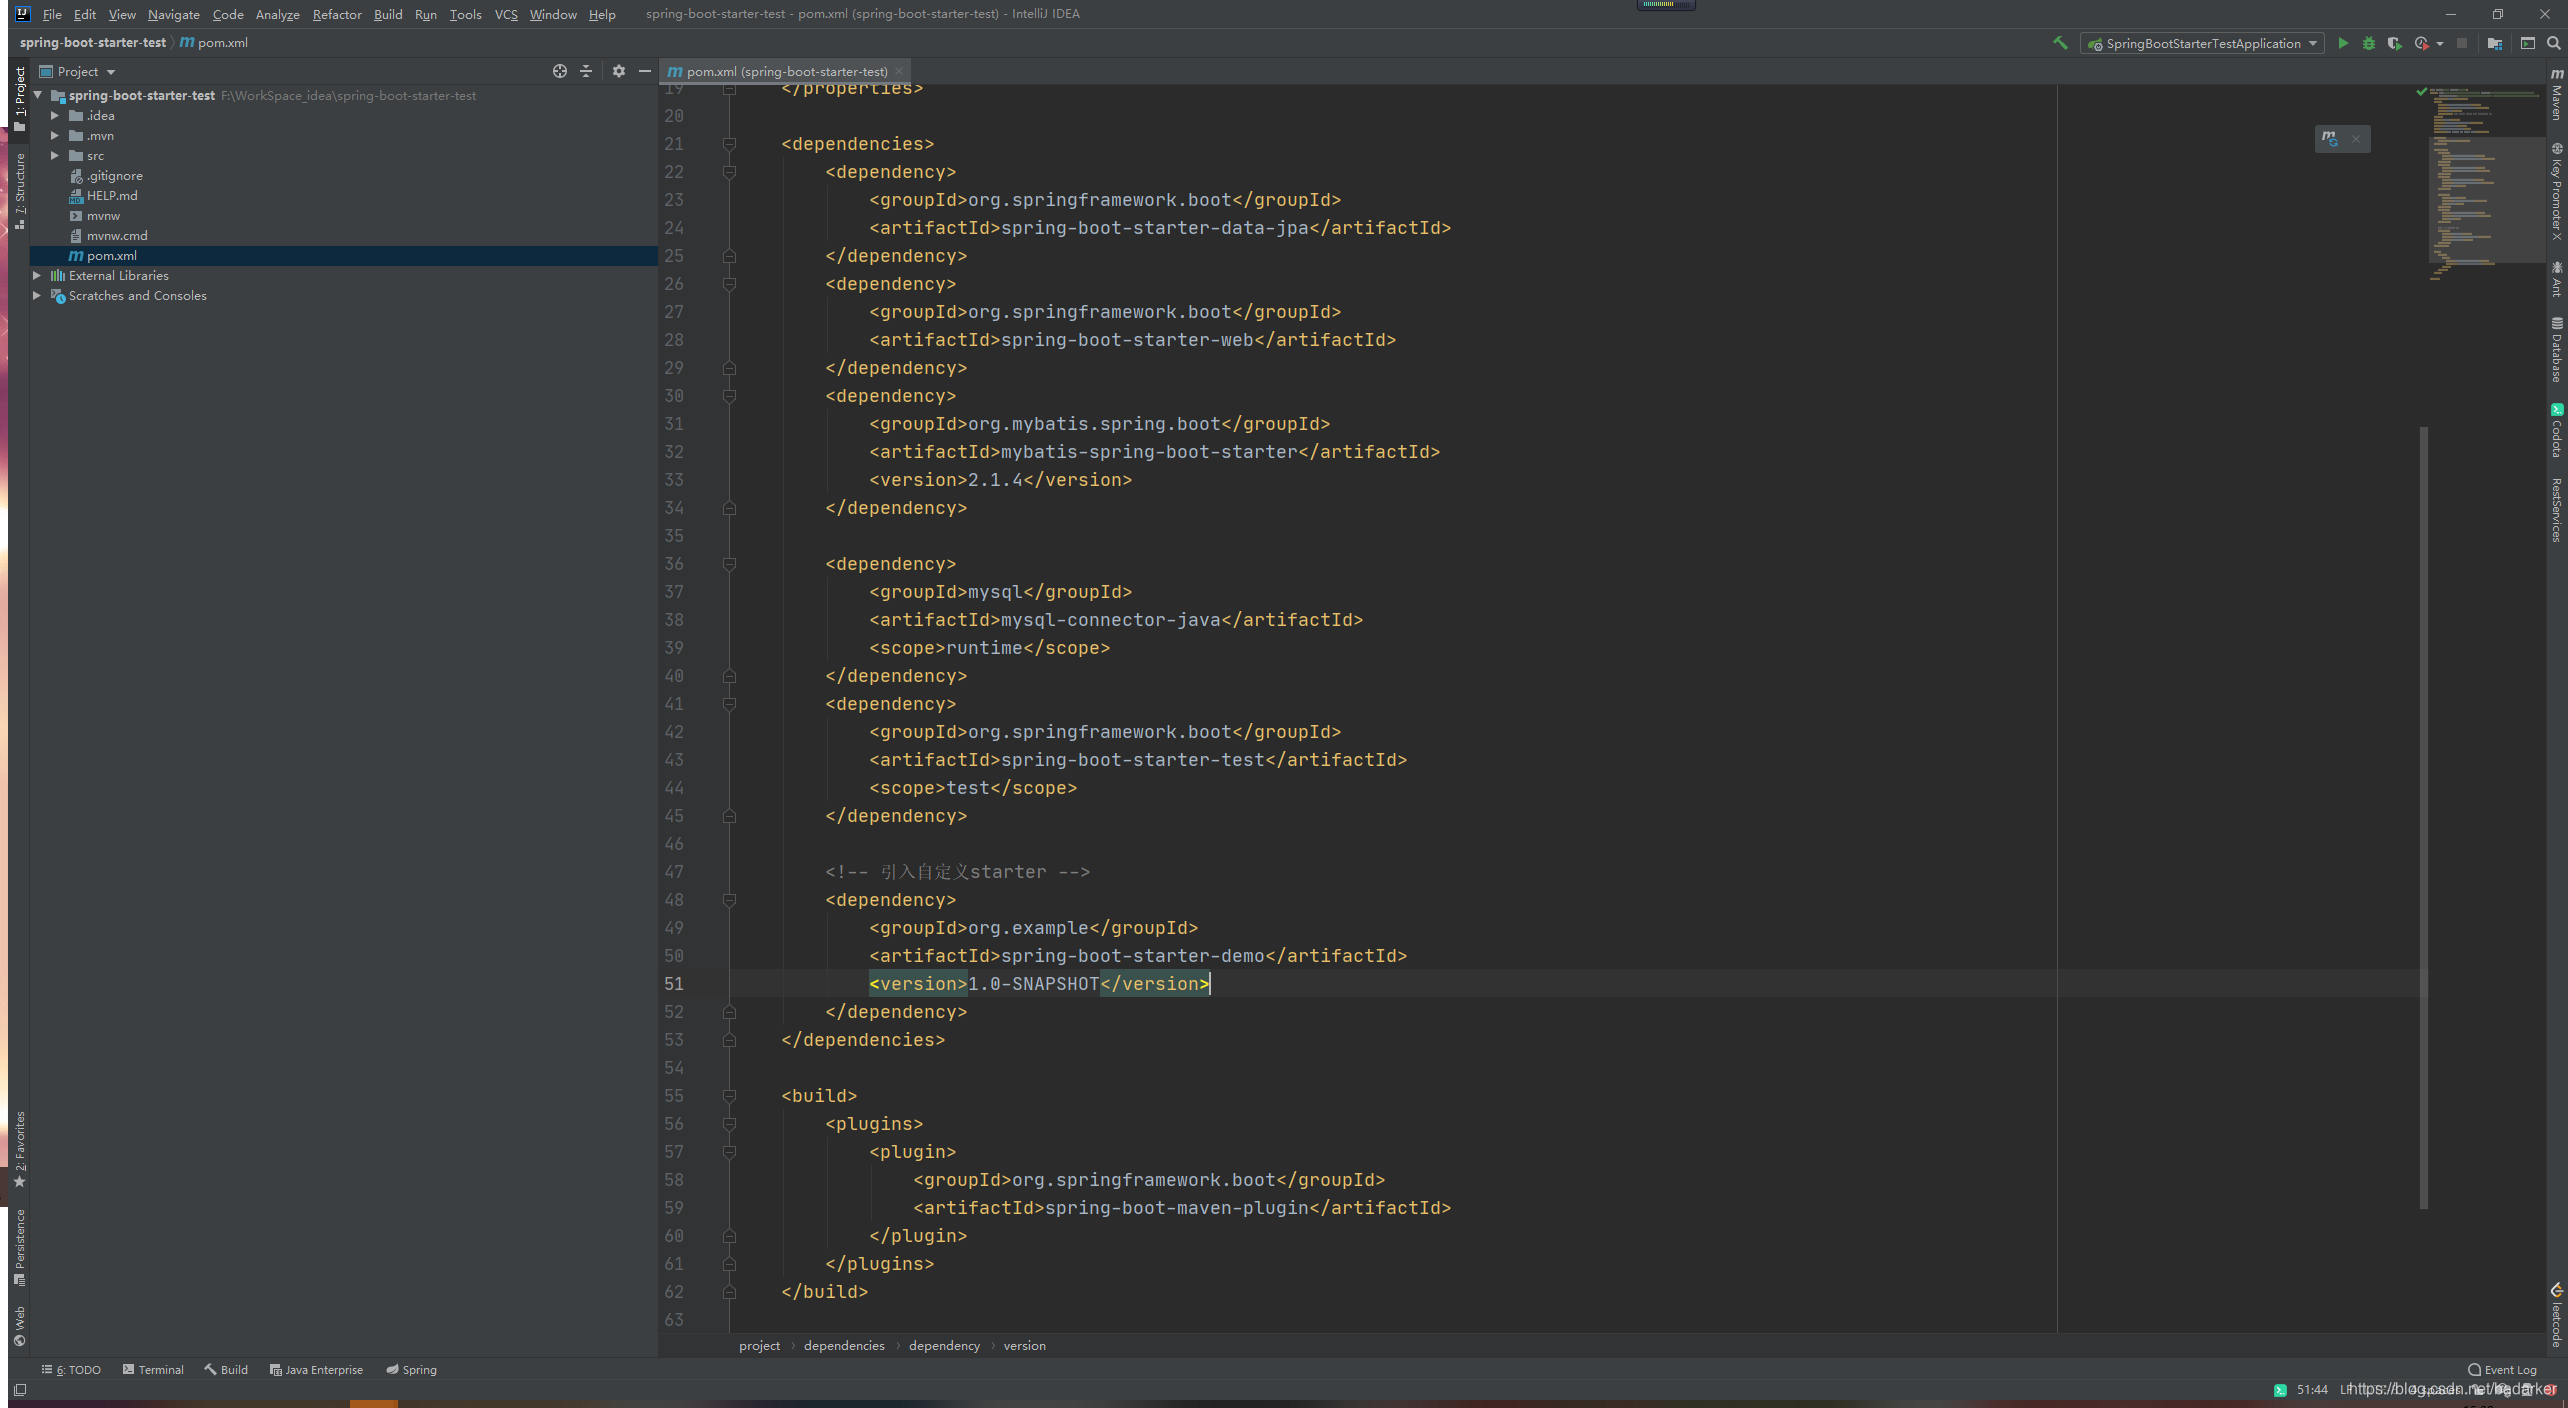The image size is (2568, 1408).
Task: Load Maven changes floating icon
Action: (x=2330, y=139)
